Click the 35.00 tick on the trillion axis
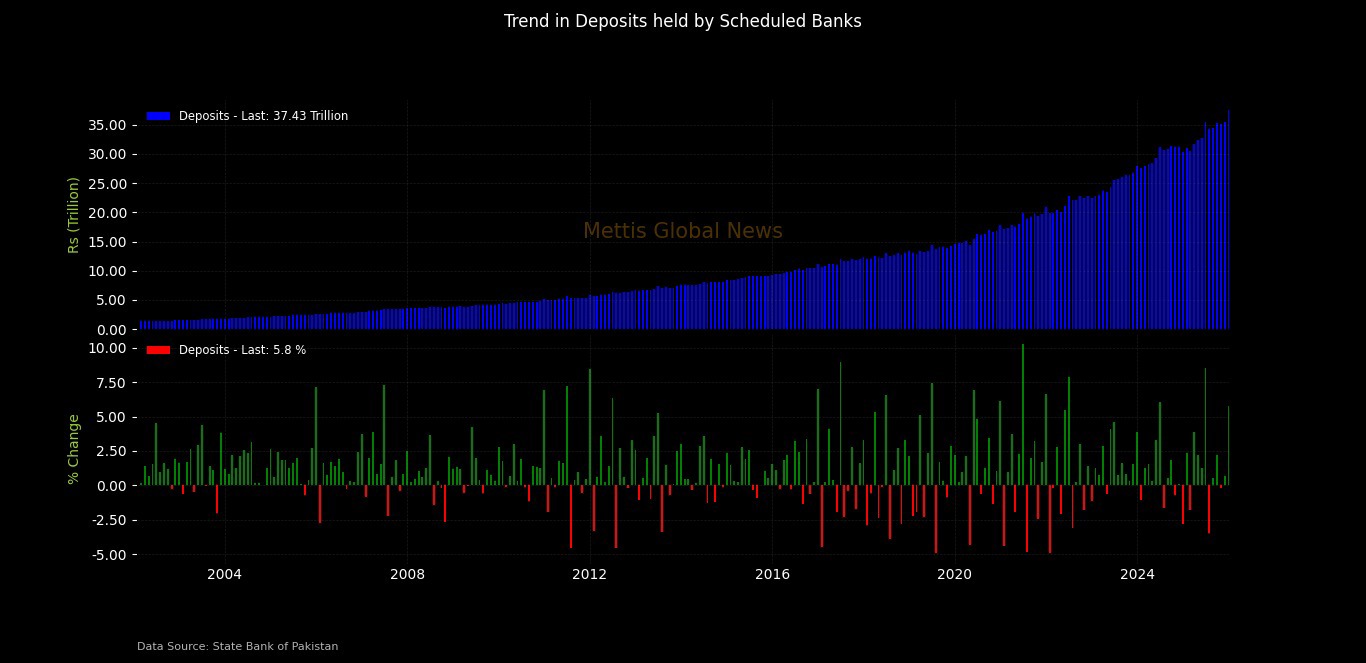The width and height of the screenshot is (1366, 663). pos(107,125)
